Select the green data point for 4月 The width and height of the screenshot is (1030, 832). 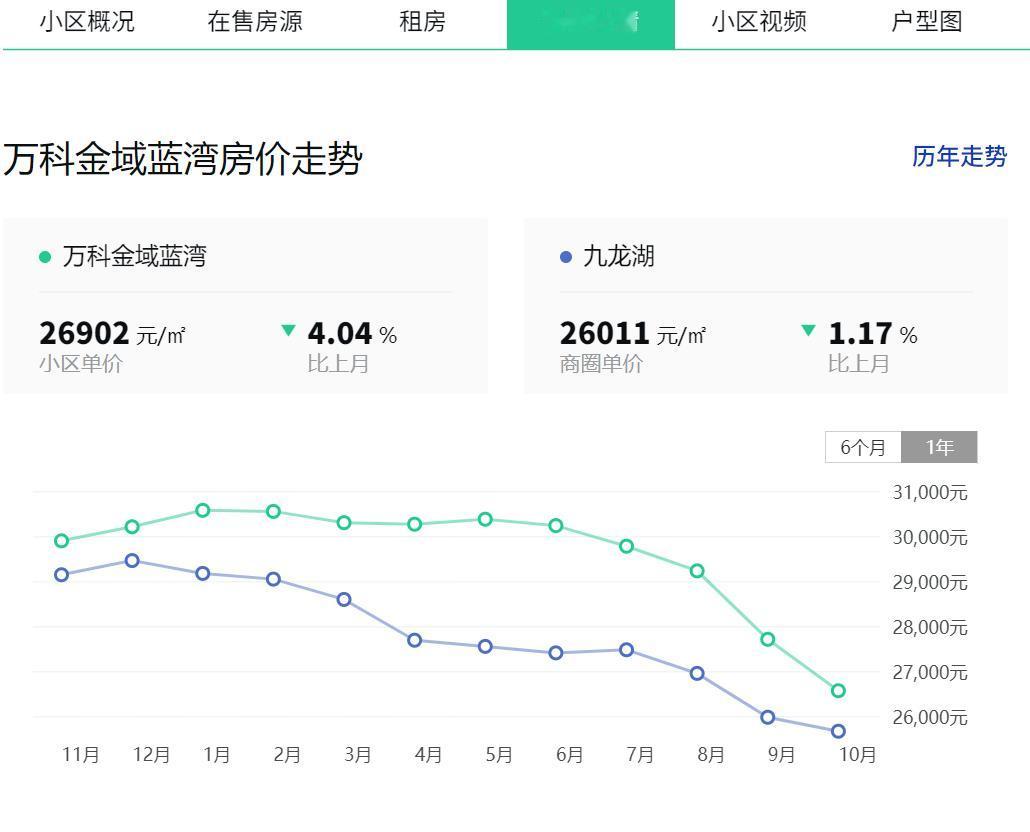click(414, 524)
